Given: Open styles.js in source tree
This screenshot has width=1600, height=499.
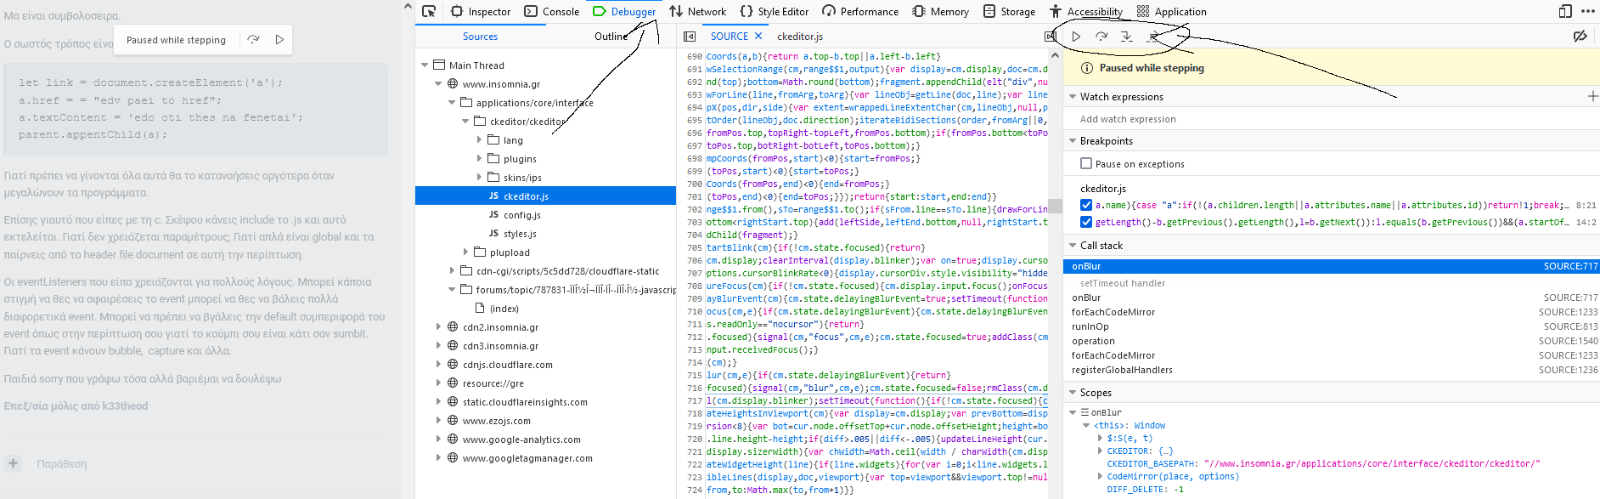Looking at the screenshot, I should (519, 233).
